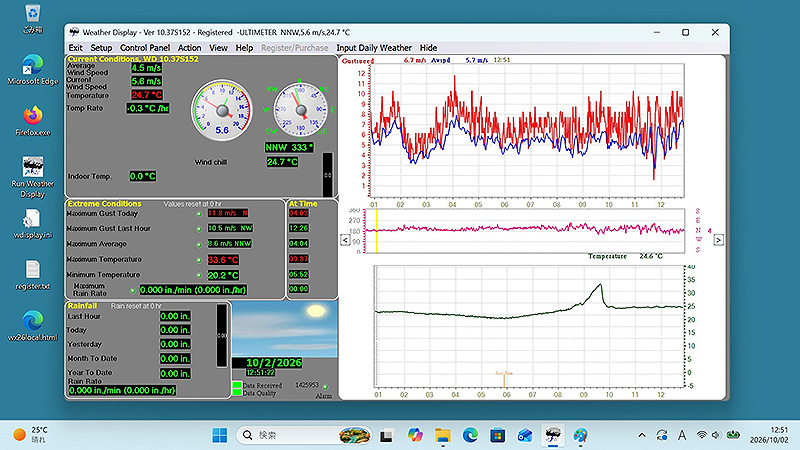Click the Rain Rate 0.000 in./min value
800x450 pixels.
(x=122, y=391)
